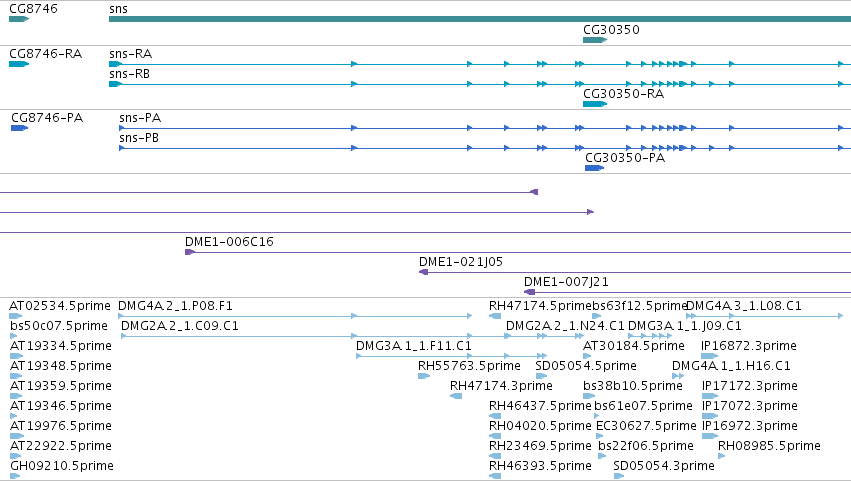Select the RH46437.5prime EST label
The width and height of the screenshot is (851, 481).
tap(540, 406)
